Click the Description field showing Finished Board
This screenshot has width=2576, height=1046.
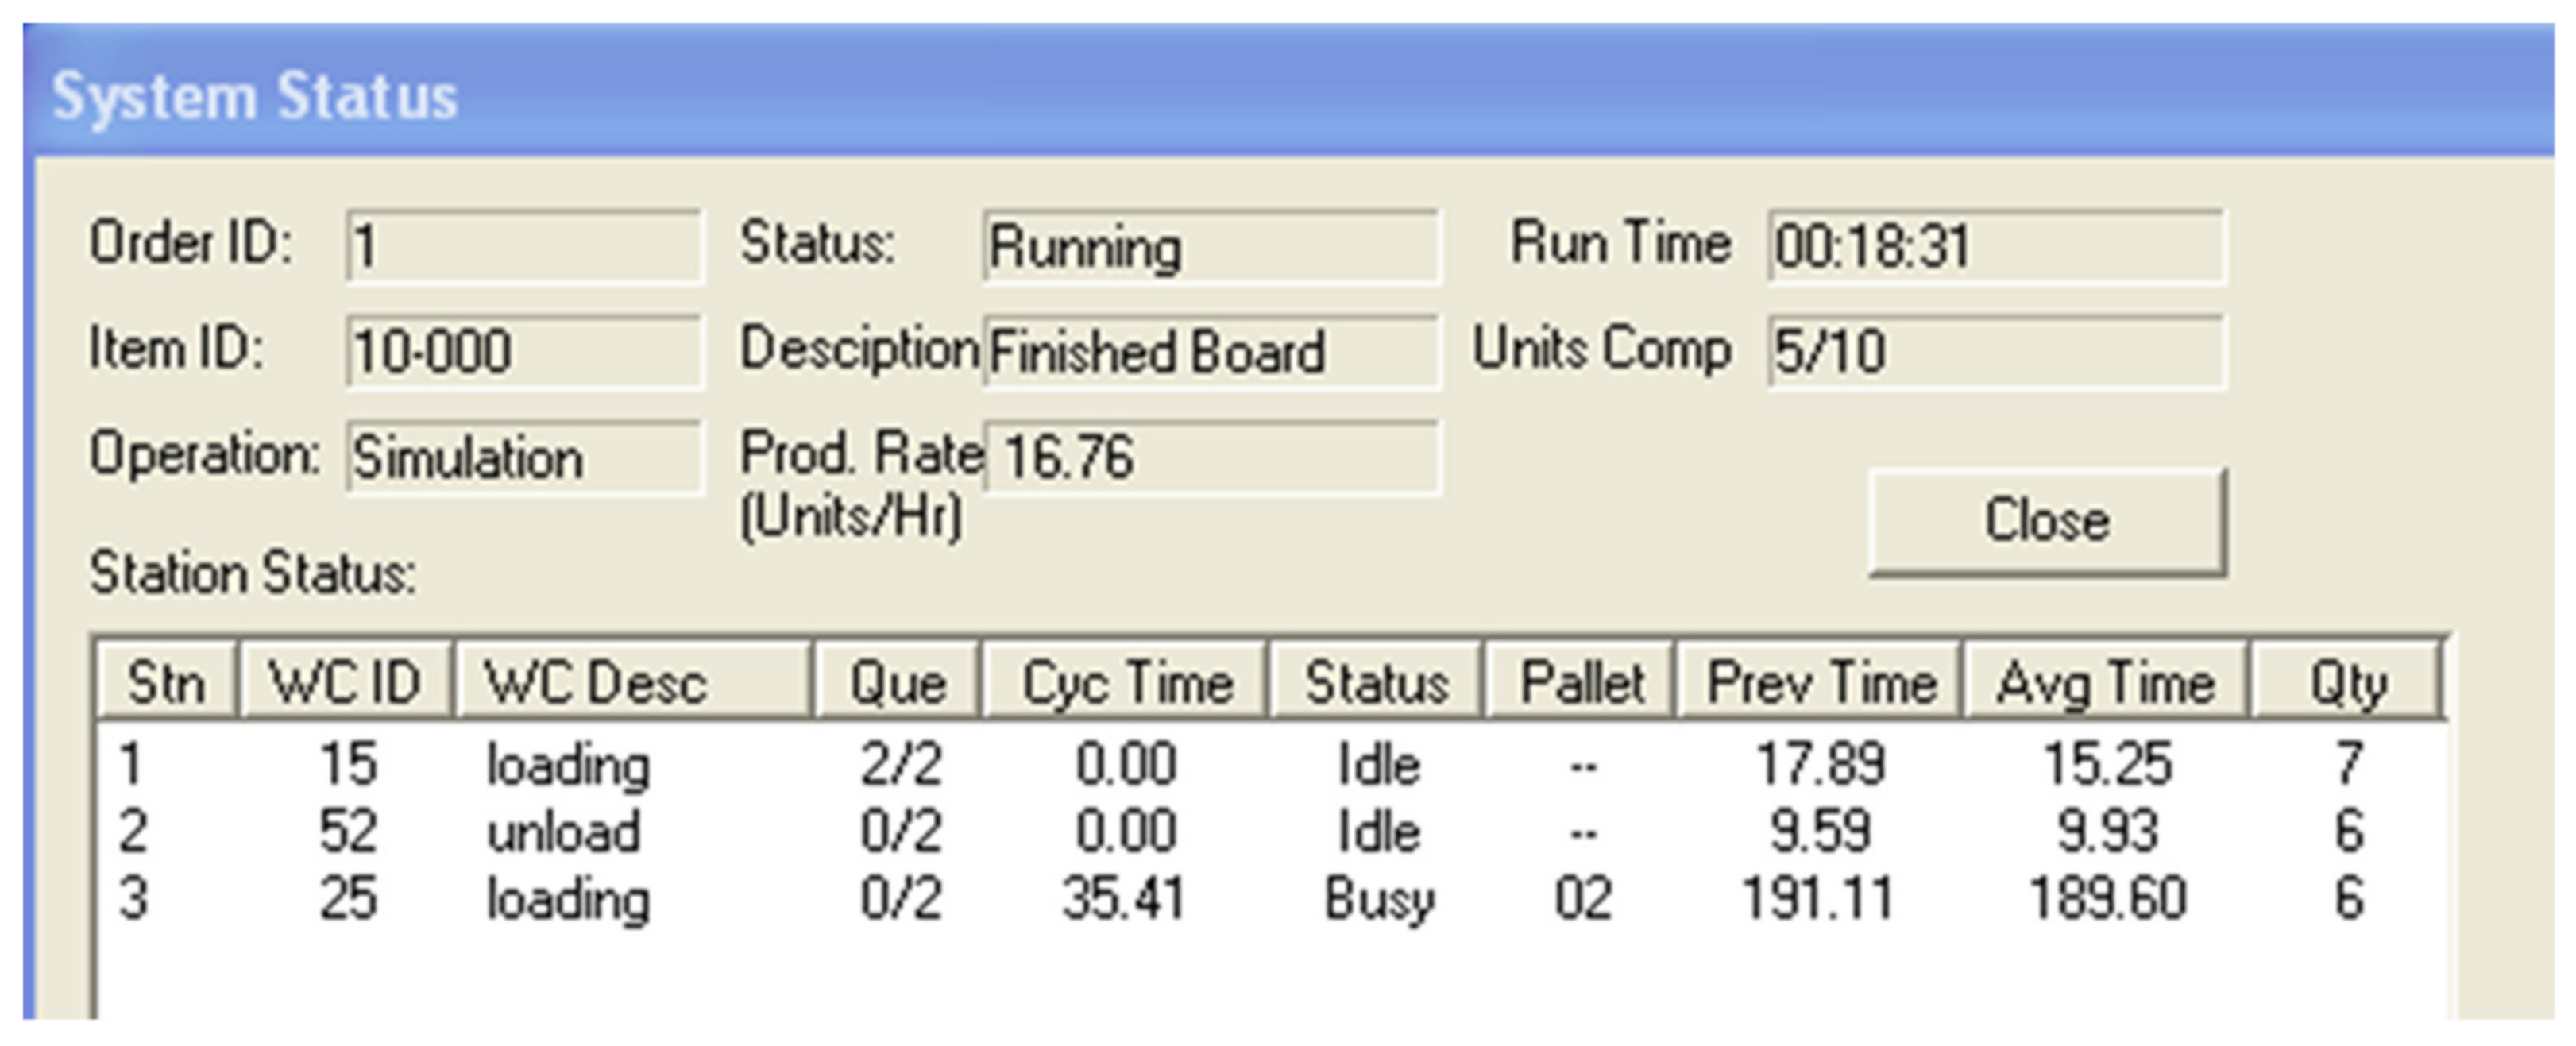pos(1210,352)
